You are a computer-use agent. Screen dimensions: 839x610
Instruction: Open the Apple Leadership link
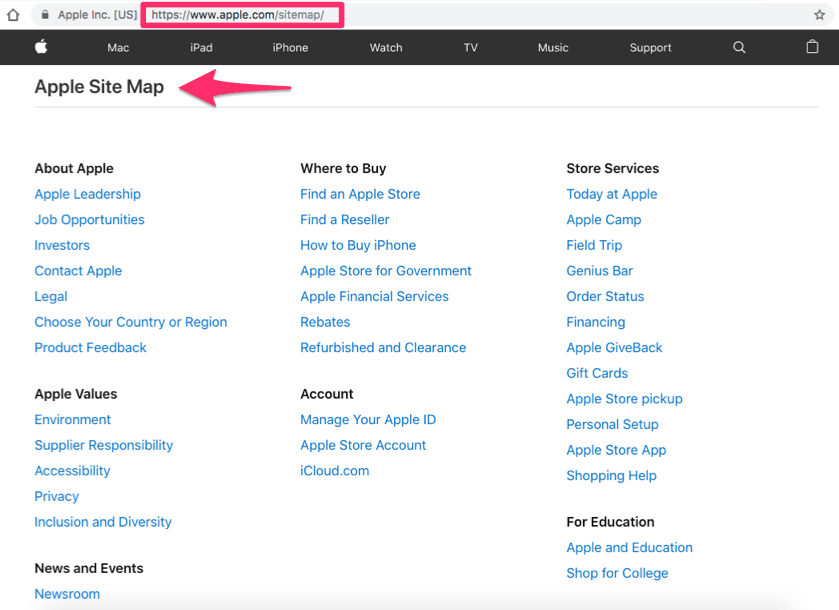[x=88, y=194]
